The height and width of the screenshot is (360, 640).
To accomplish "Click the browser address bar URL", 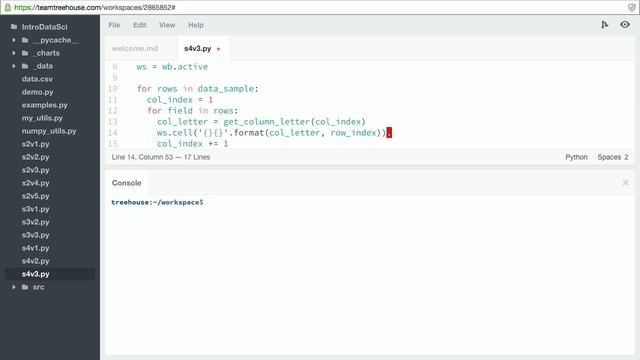I will point(95,7).
